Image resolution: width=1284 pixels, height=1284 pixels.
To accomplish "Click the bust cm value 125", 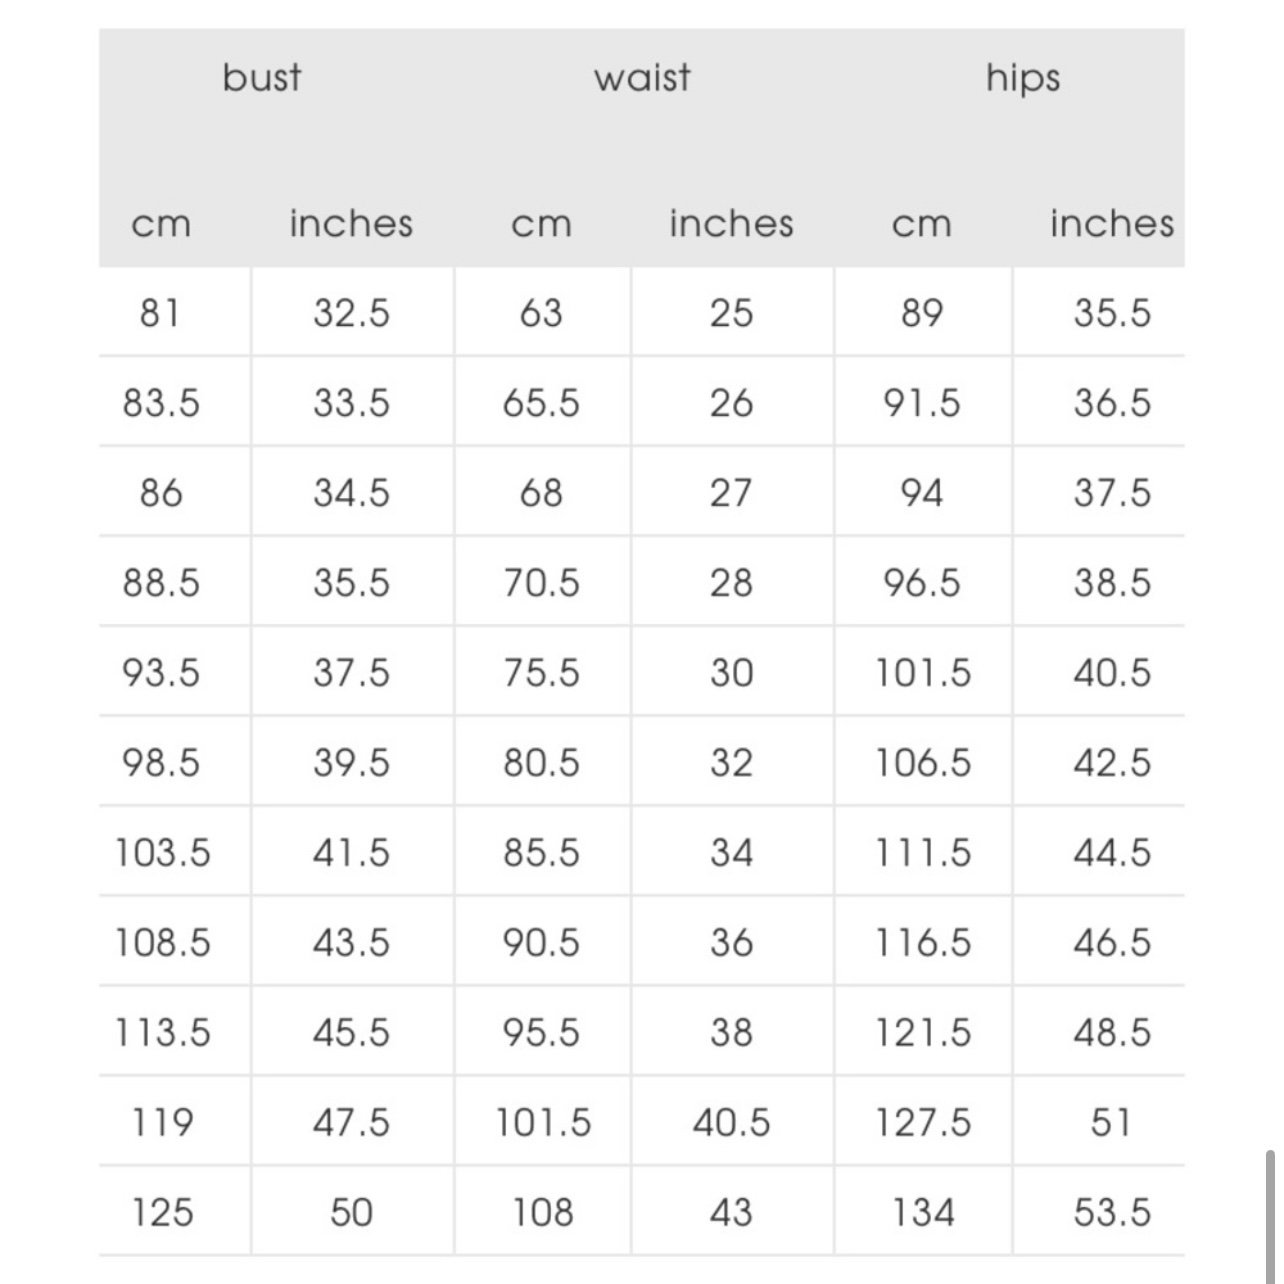I will [x=162, y=1212].
